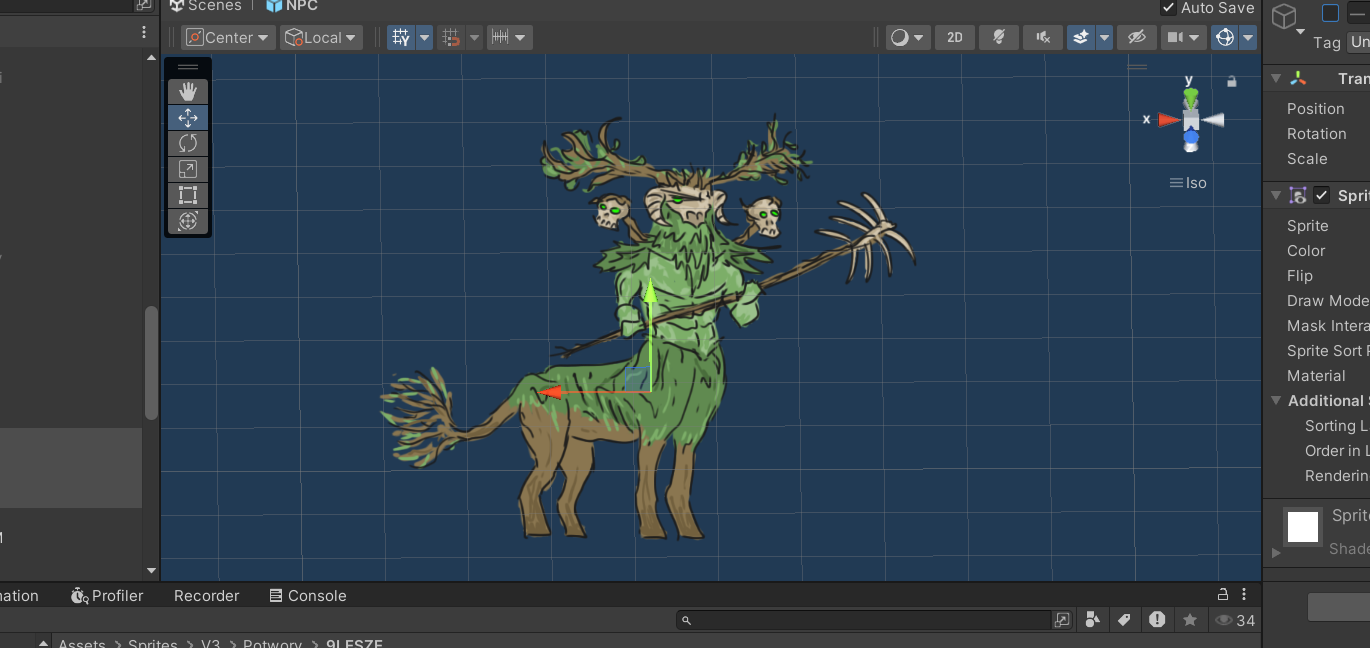
Task: Select the Scale tool
Action: (188, 169)
